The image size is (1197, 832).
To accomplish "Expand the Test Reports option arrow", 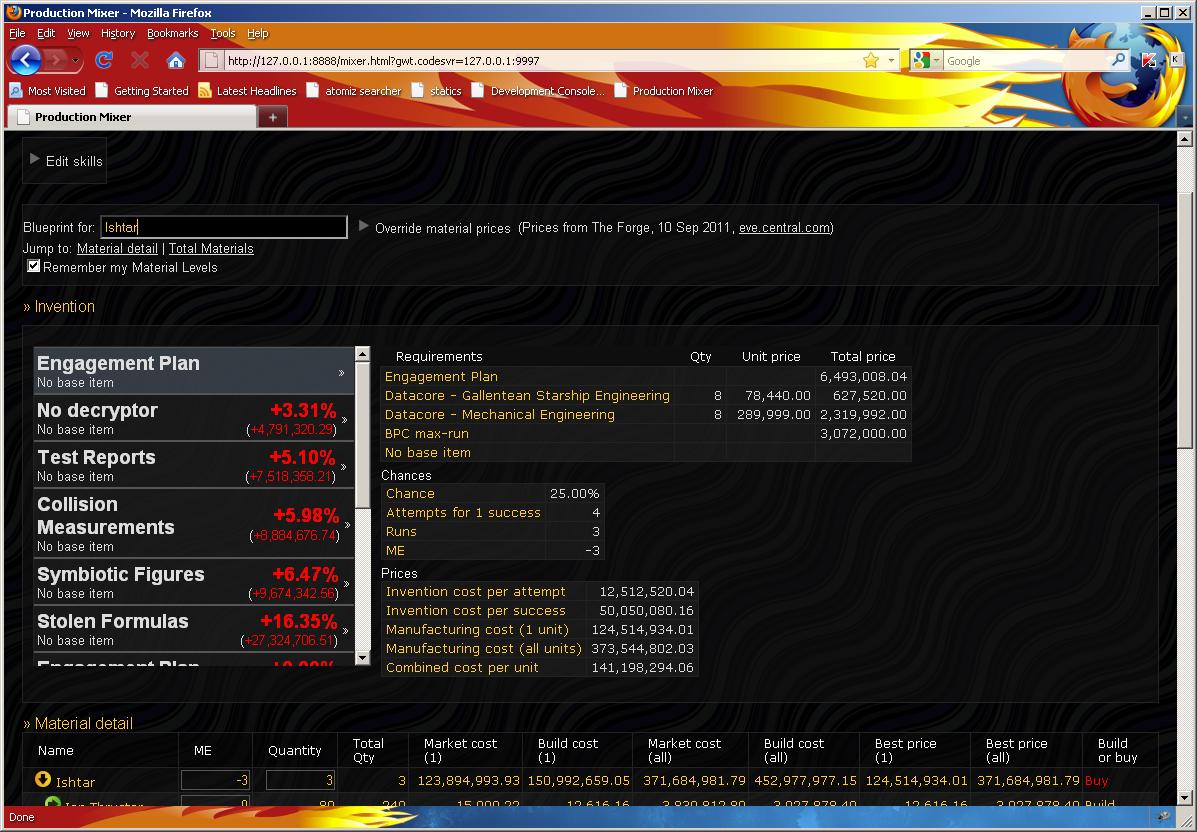I will tap(344, 466).
